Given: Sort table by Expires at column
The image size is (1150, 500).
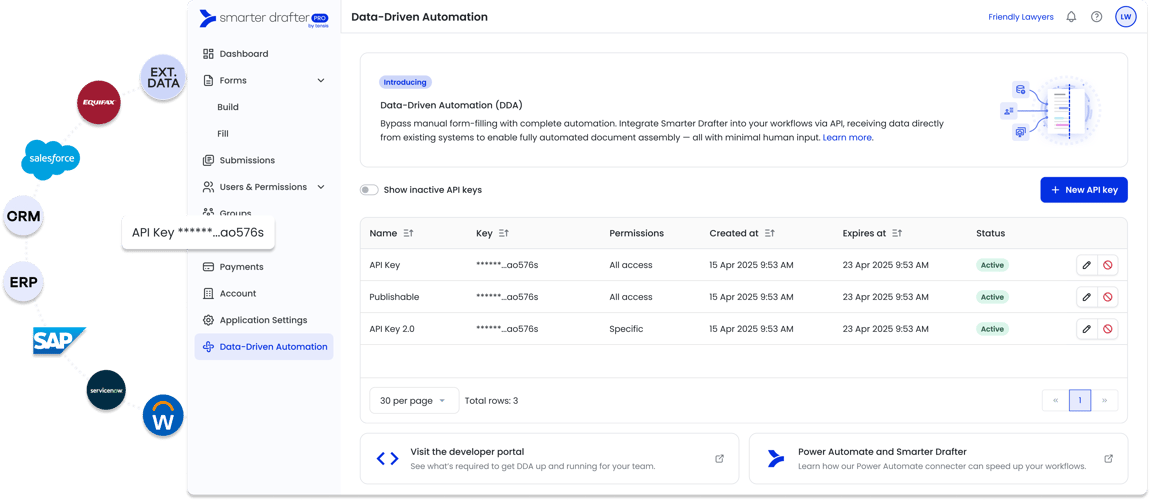Looking at the screenshot, I should click(x=897, y=233).
